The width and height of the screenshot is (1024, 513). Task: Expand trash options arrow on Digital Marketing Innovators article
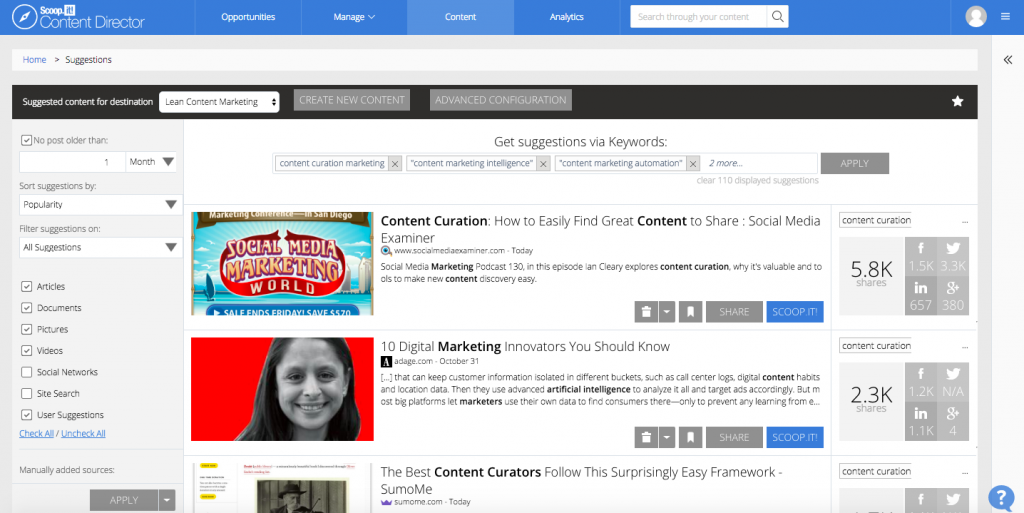click(x=666, y=437)
